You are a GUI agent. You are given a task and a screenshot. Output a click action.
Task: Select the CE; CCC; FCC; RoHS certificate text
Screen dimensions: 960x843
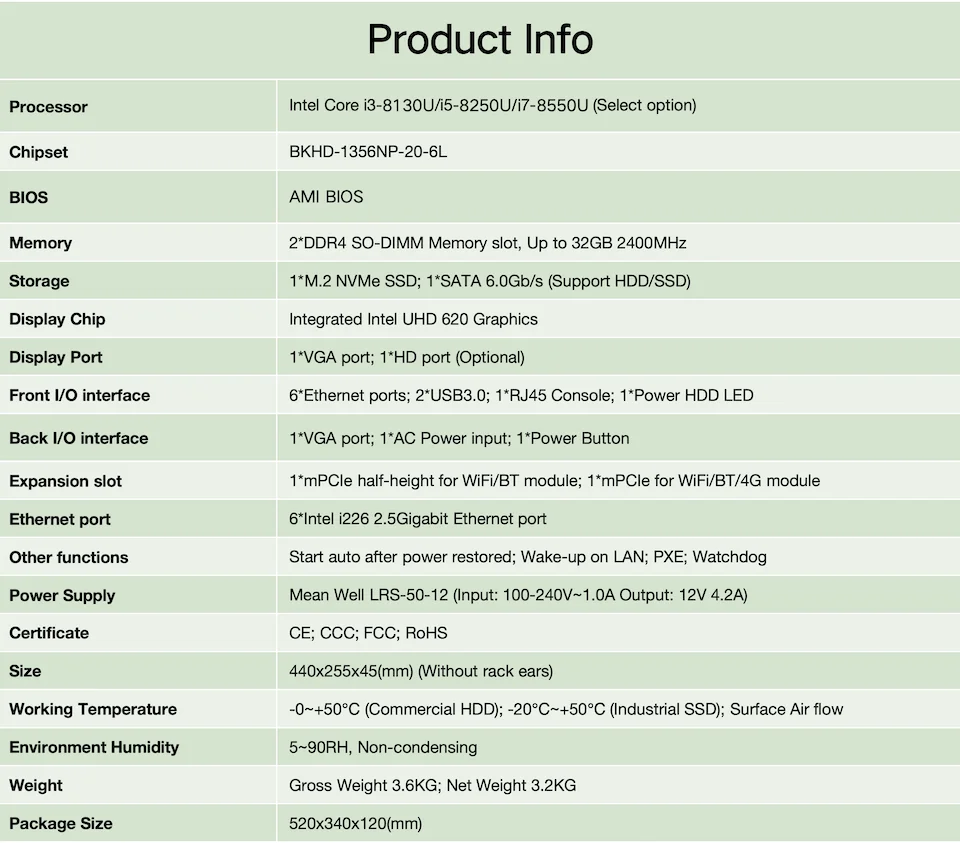coord(368,633)
